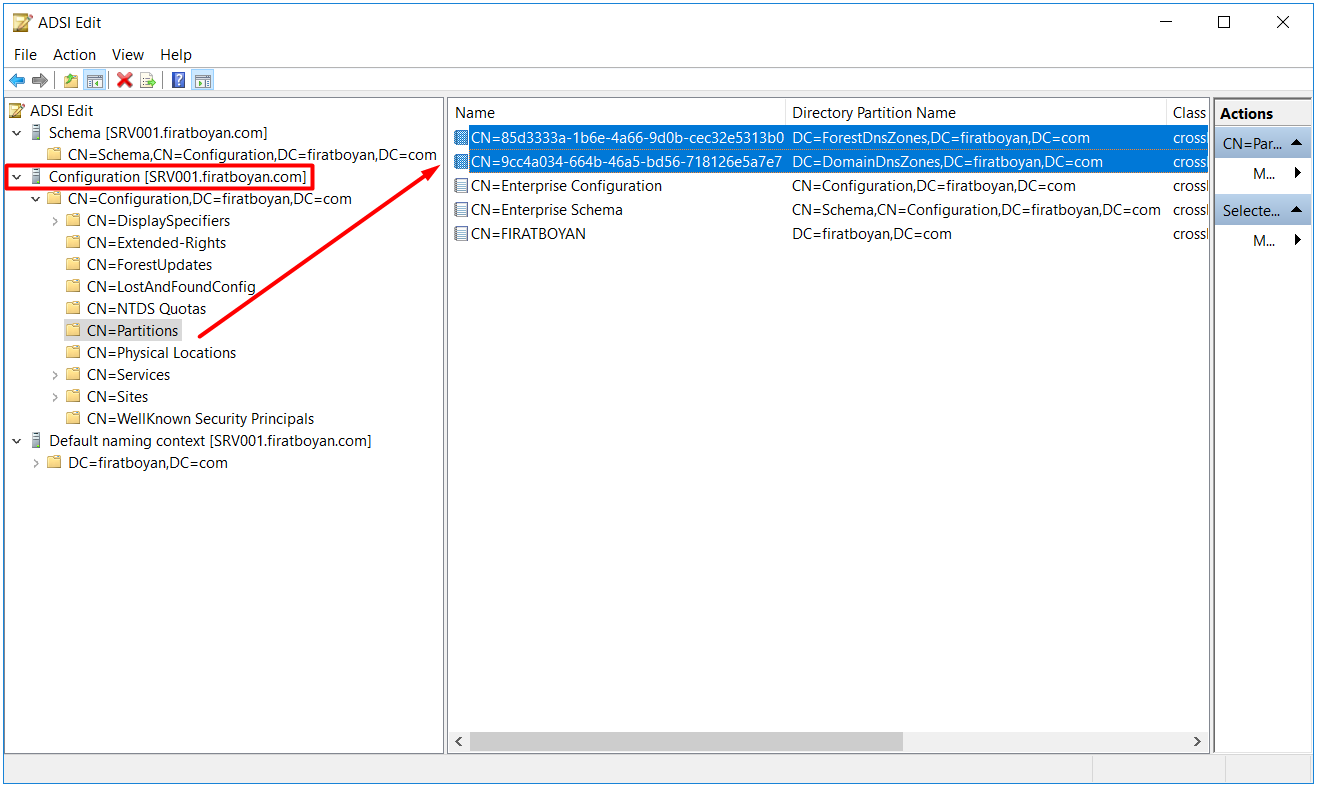Click the Default naming context server icon
The image size is (1317, 788).
(x=38, y=441)
